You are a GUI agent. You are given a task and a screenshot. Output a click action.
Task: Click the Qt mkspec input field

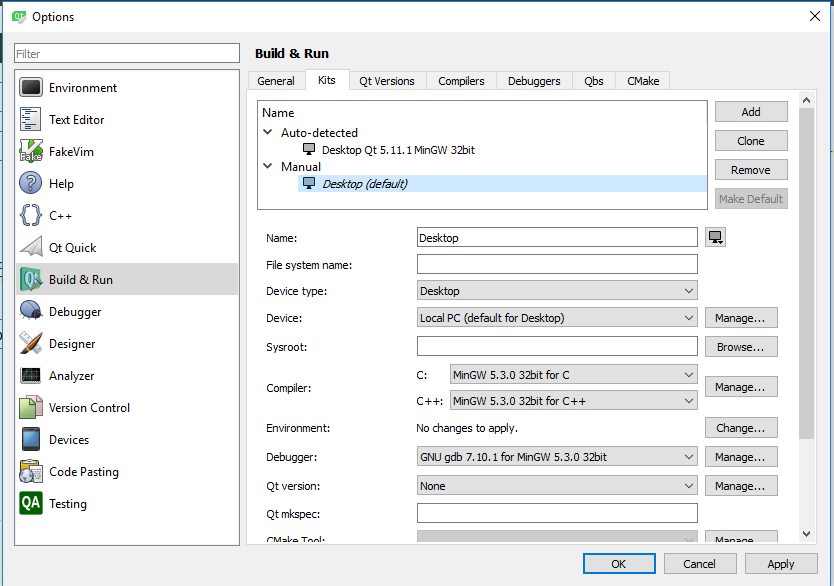click(557, 513)
